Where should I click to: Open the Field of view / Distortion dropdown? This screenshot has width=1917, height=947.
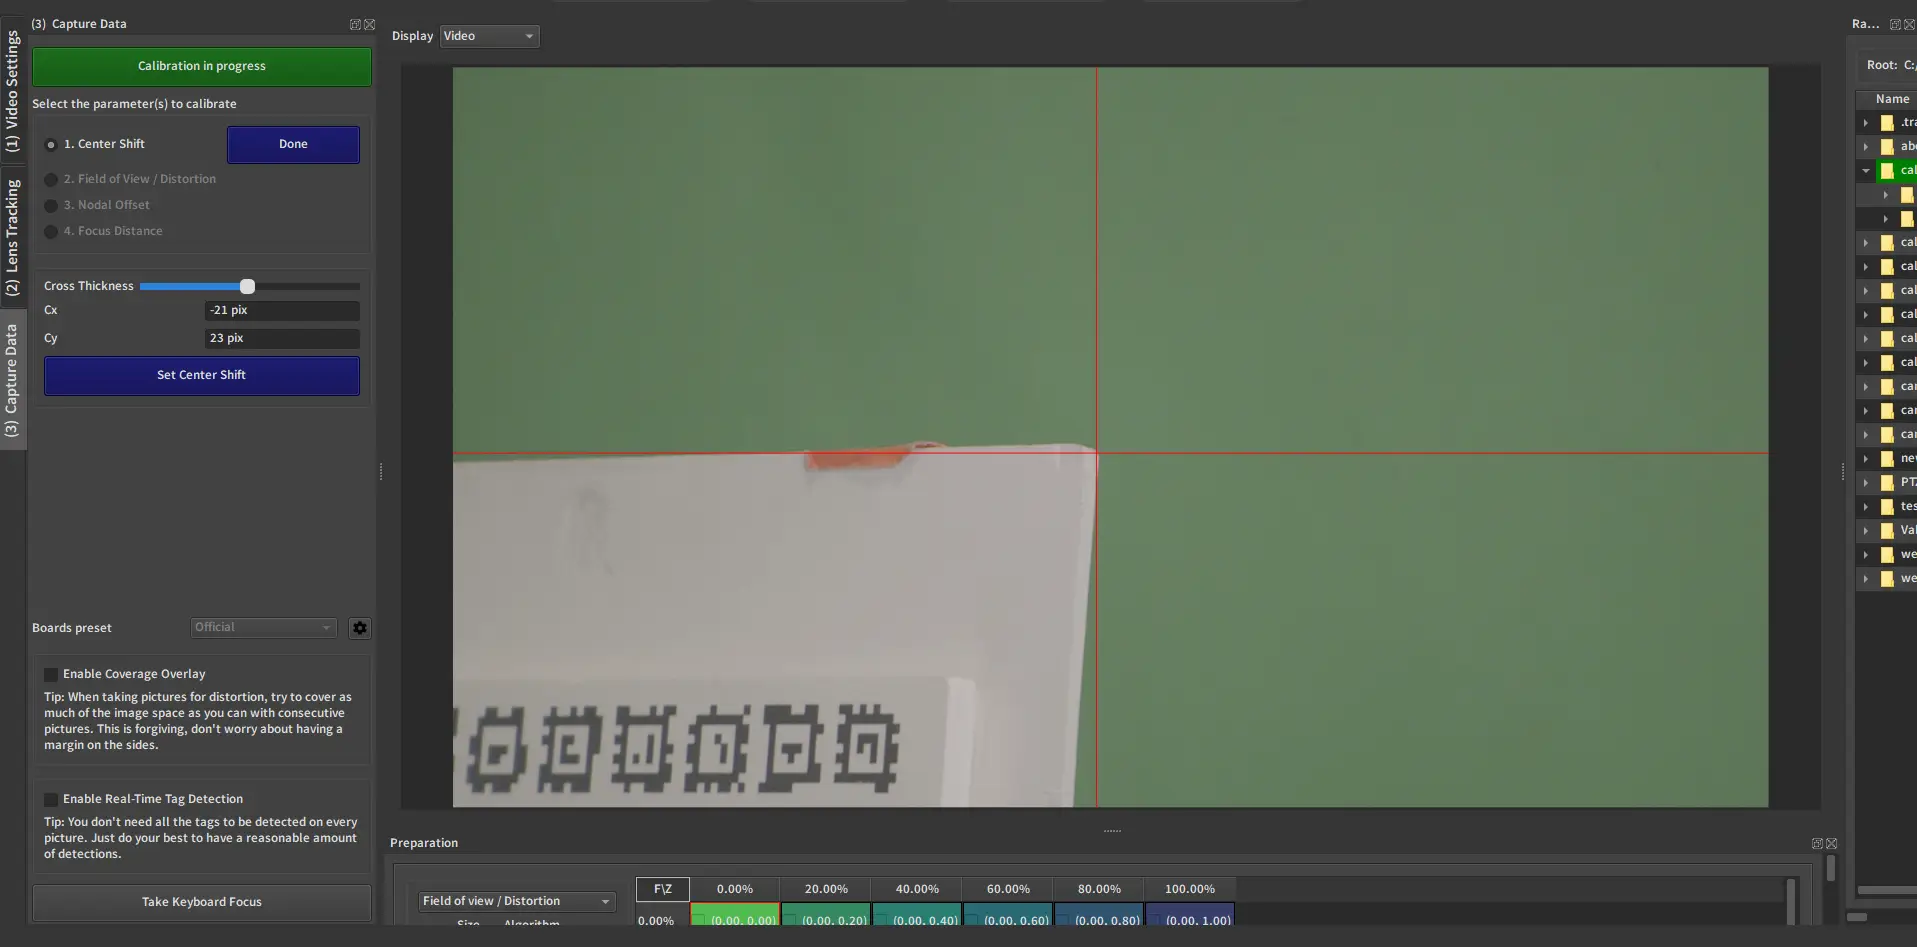516,901
